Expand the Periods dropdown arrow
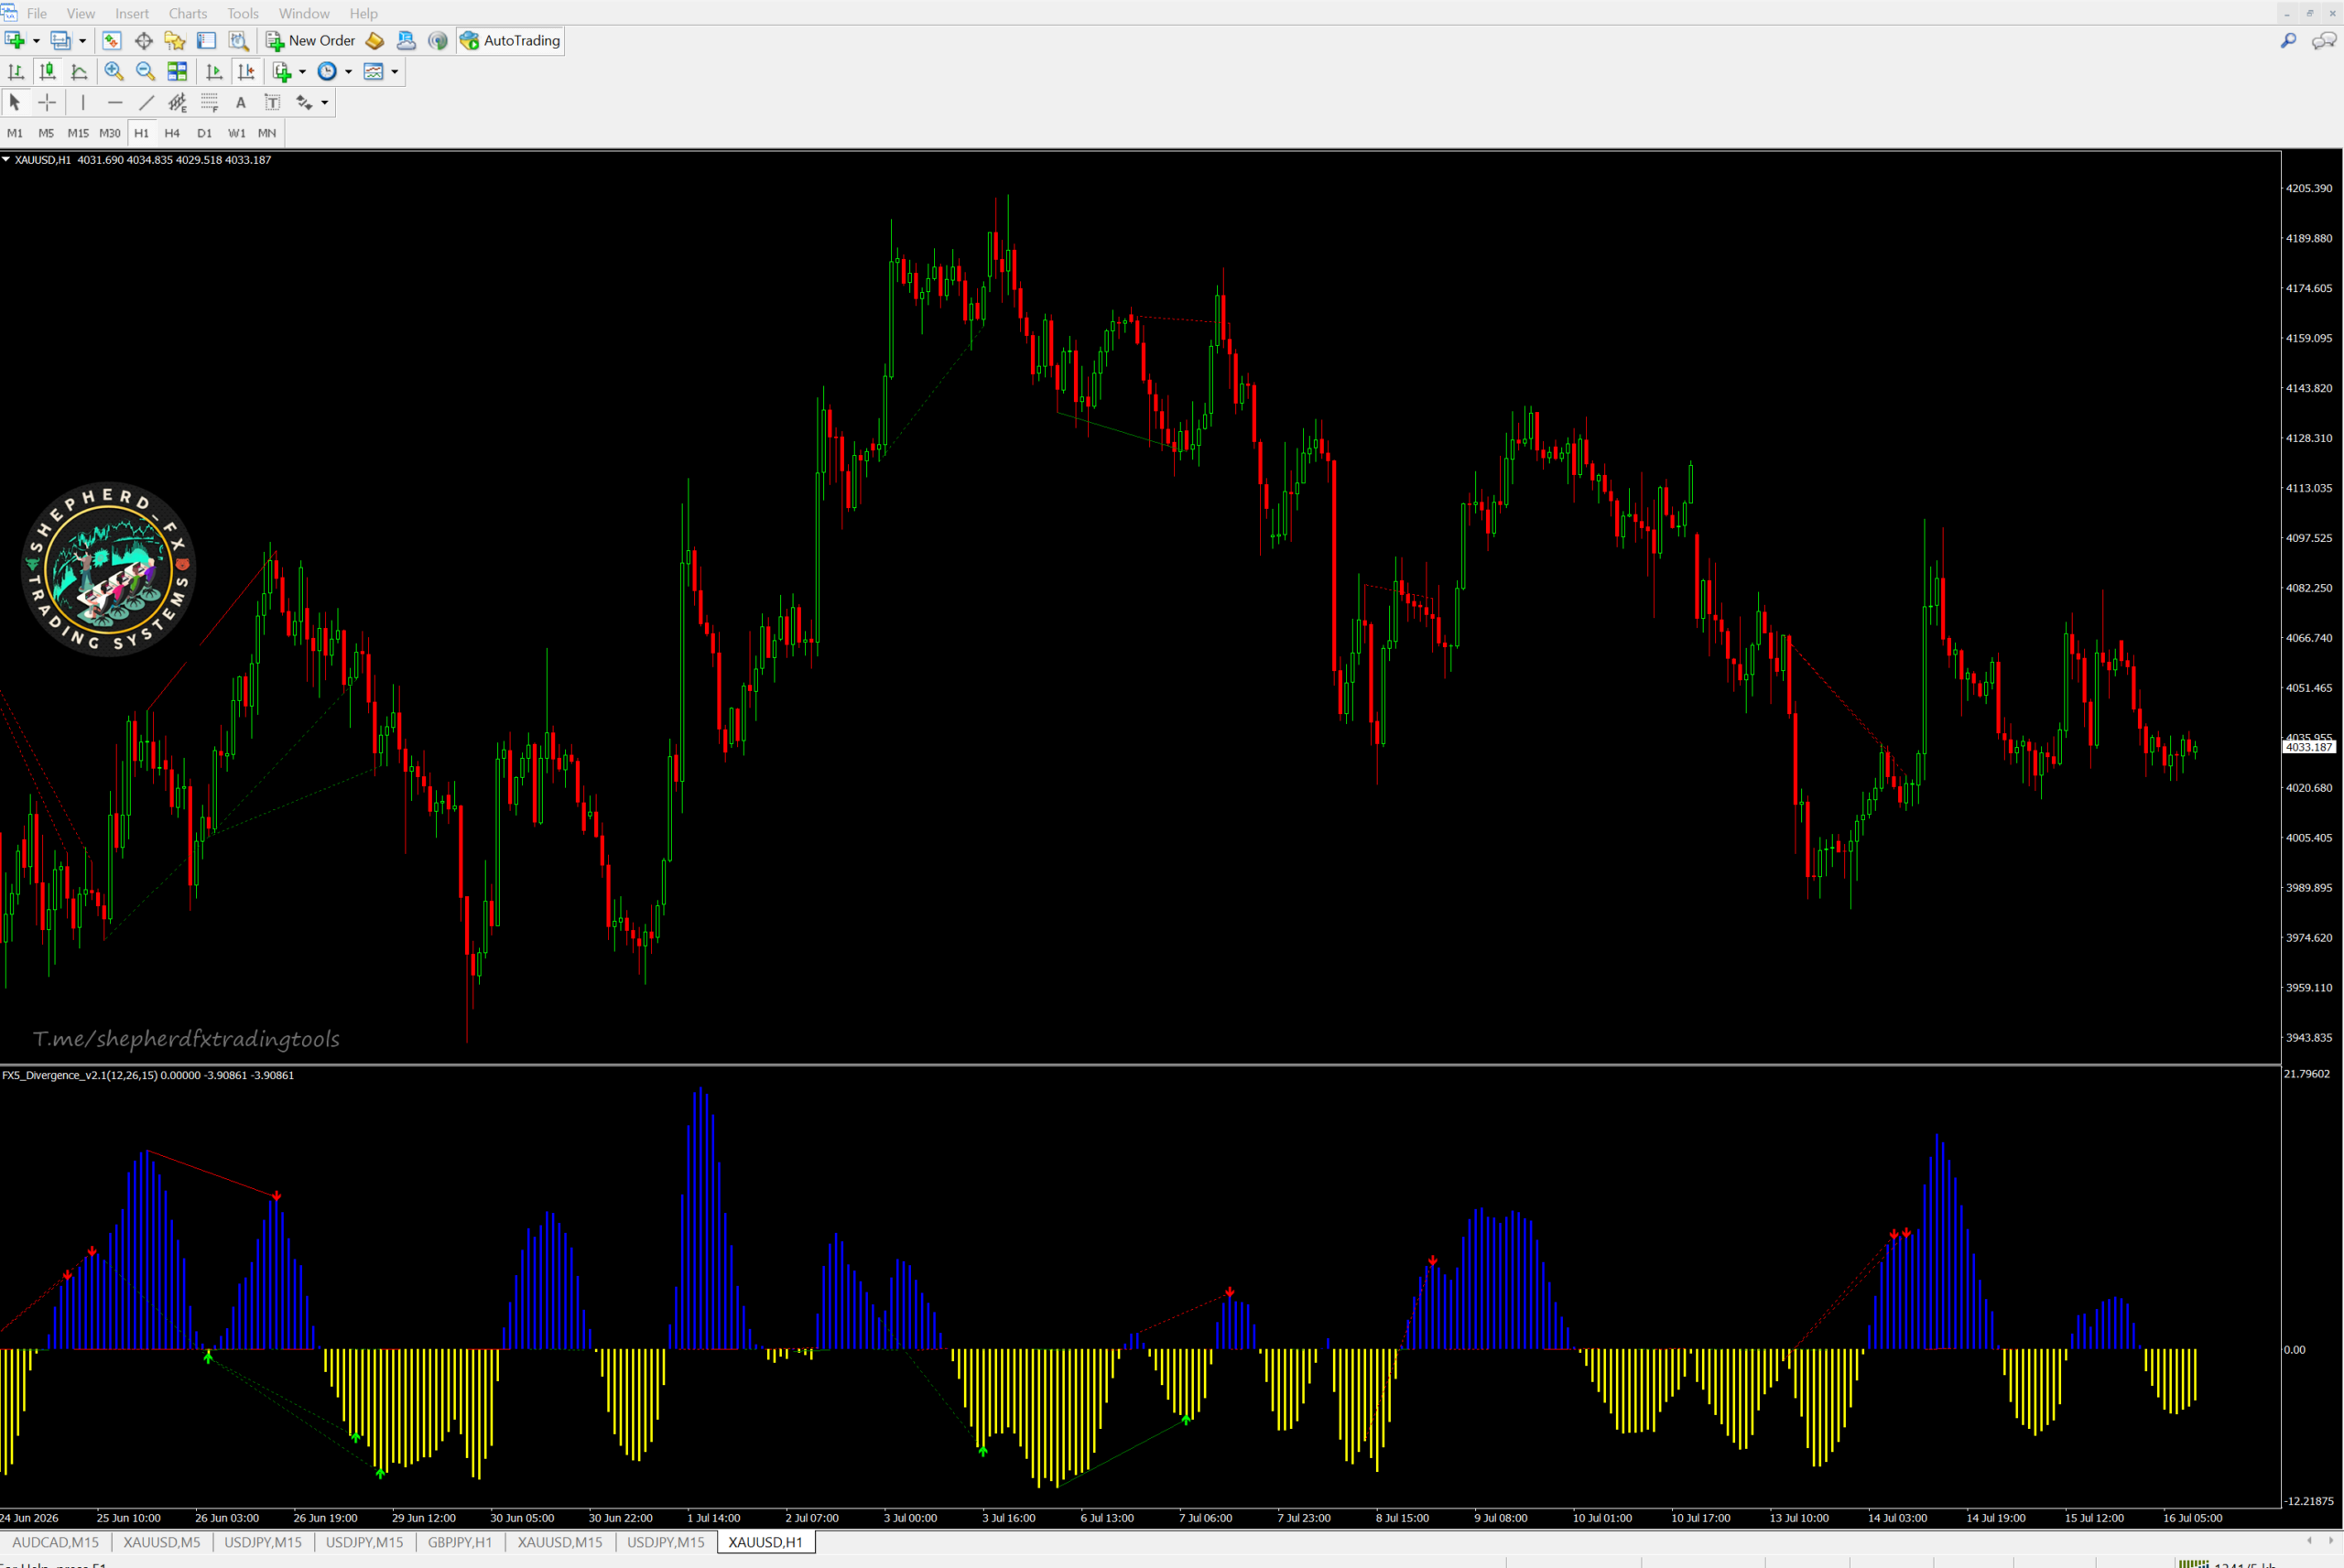This screenshot has height=1568, width=2344. coord(348,72)
